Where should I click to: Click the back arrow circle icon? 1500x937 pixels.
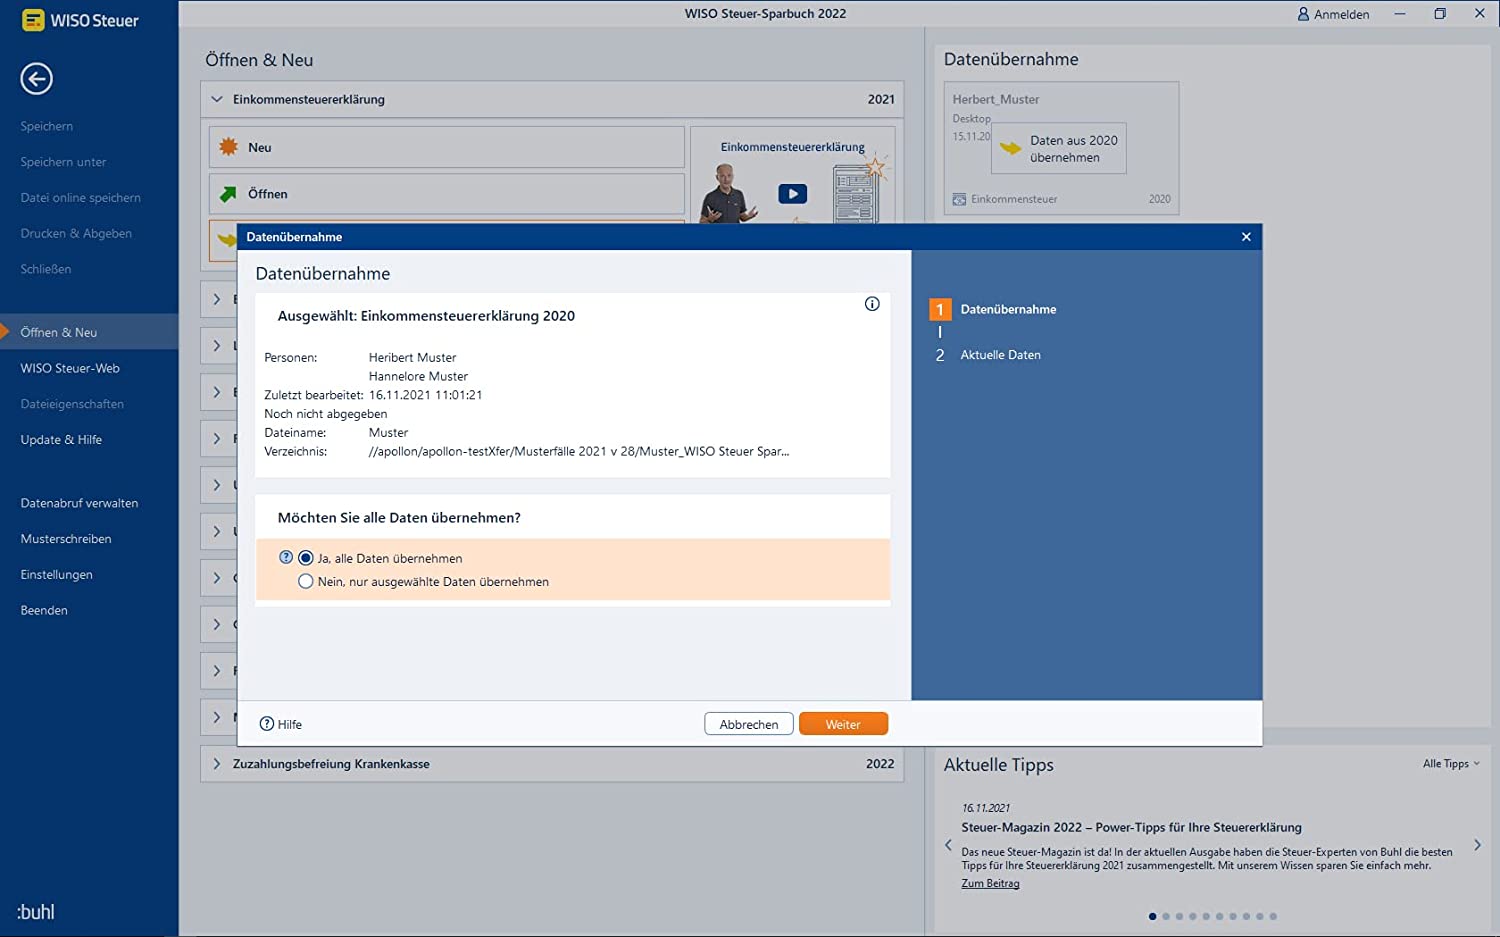click(37, 78)
